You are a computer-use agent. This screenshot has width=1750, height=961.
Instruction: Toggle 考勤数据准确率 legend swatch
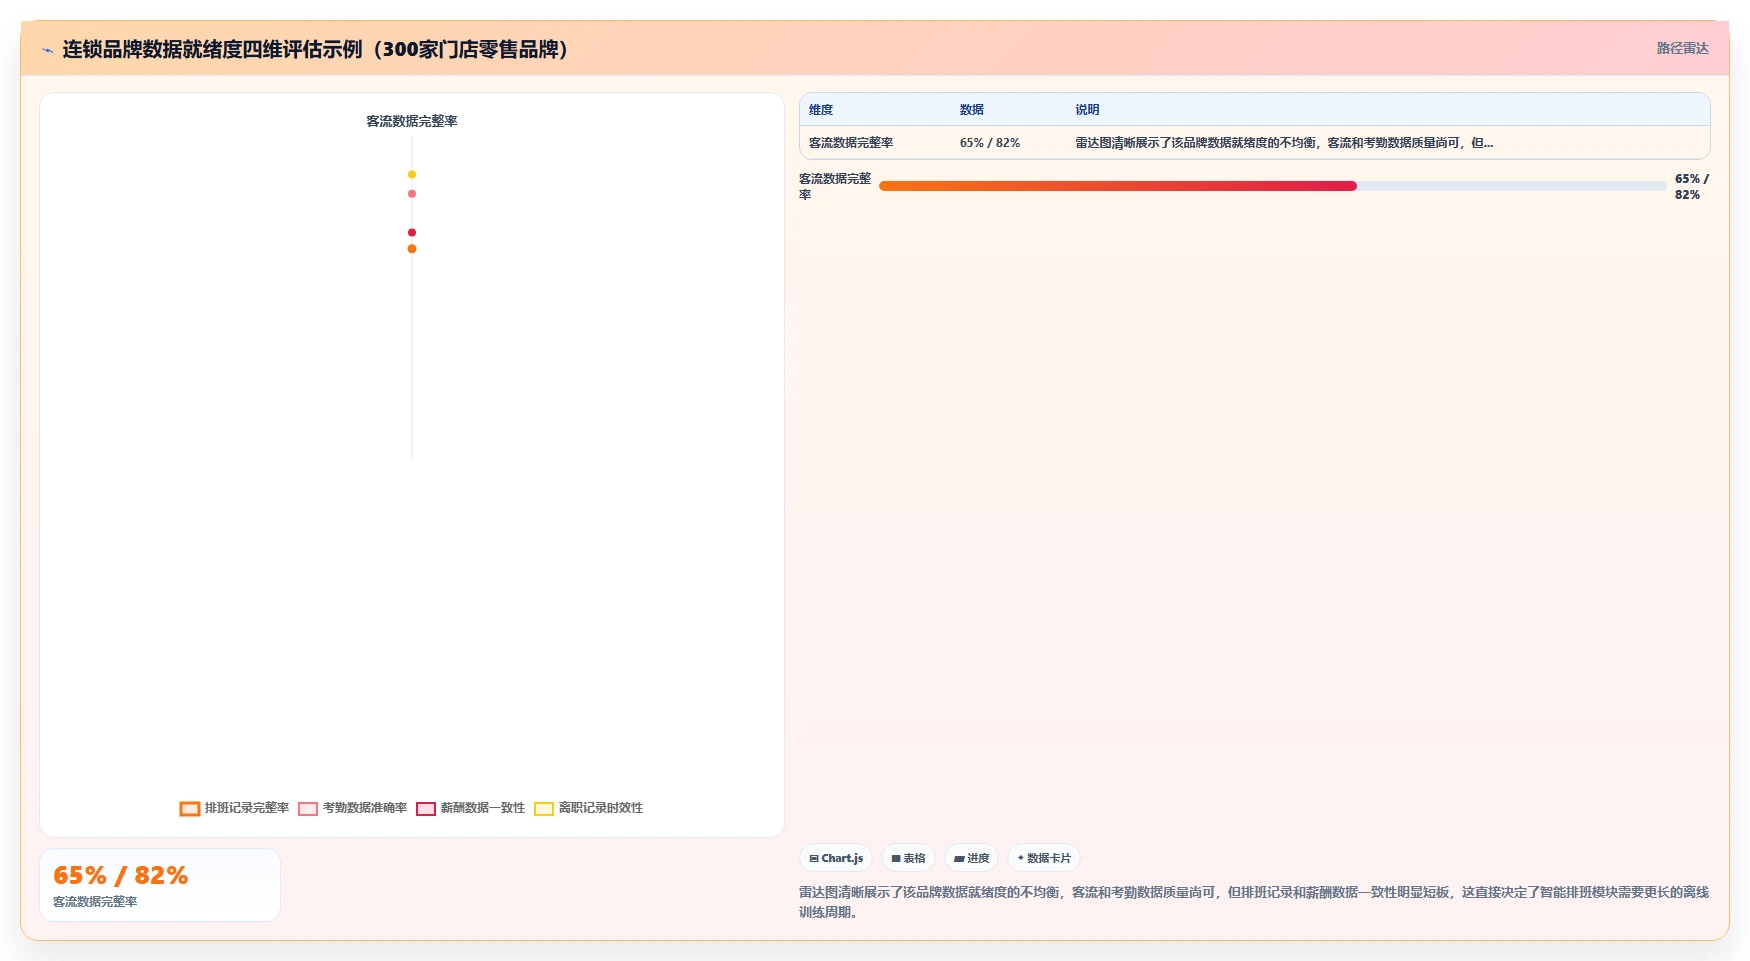pos(308,809)
